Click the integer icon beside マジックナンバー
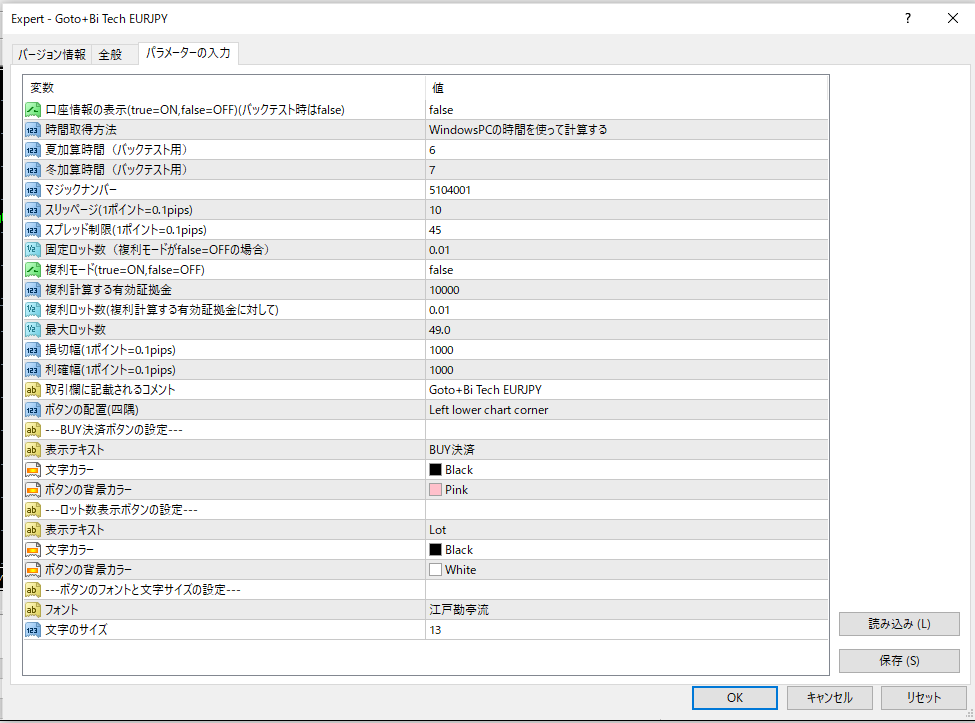This screenshot has width=975, height=723. (x=33, y=190)
